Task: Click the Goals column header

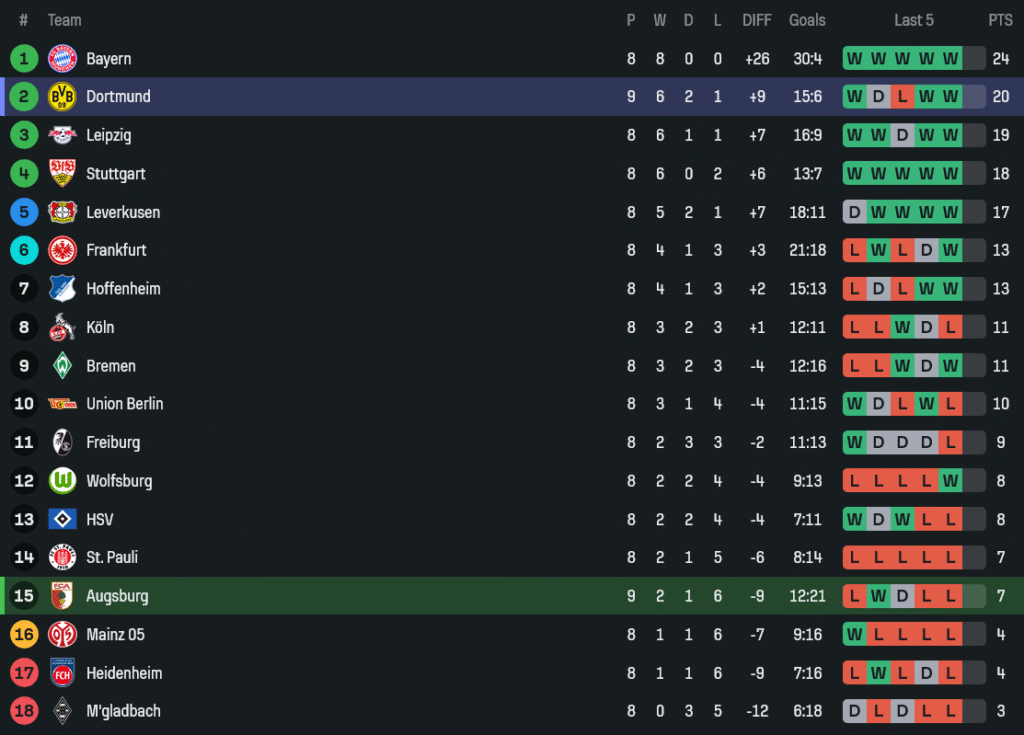Action: 807,20
